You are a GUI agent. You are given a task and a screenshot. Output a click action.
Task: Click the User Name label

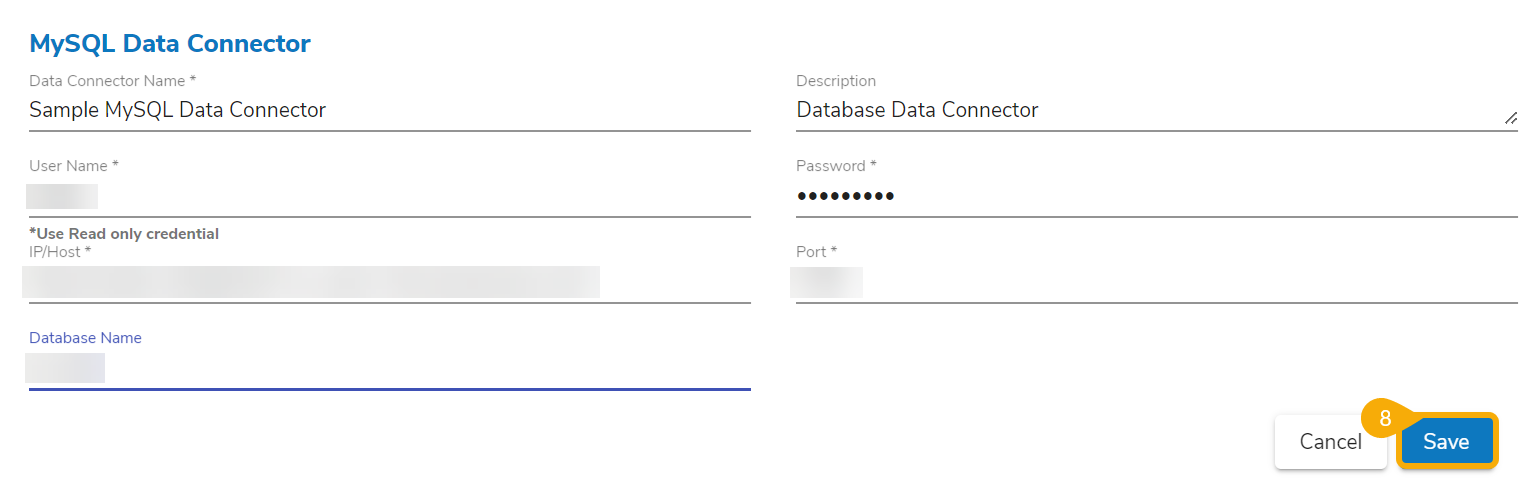click(74, 166)
